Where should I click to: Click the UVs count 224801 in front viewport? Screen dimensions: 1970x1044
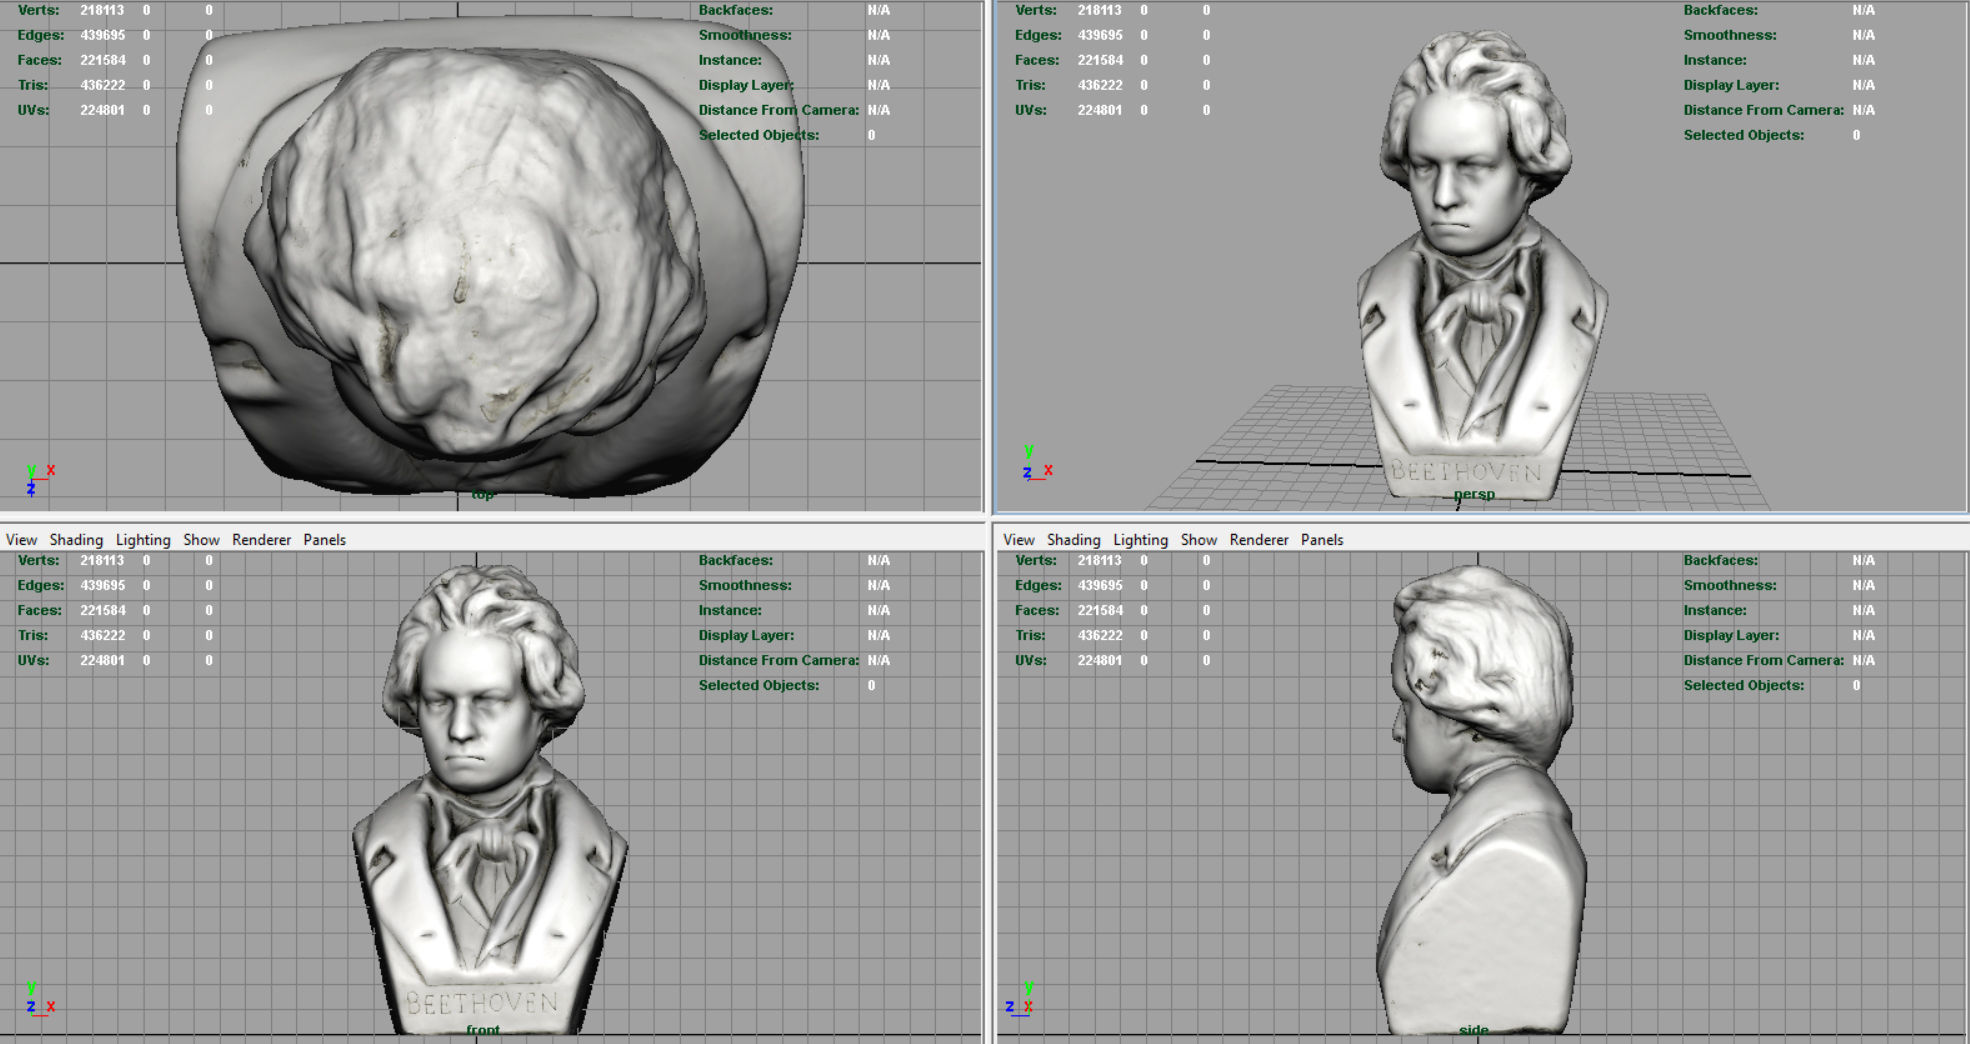102,660
